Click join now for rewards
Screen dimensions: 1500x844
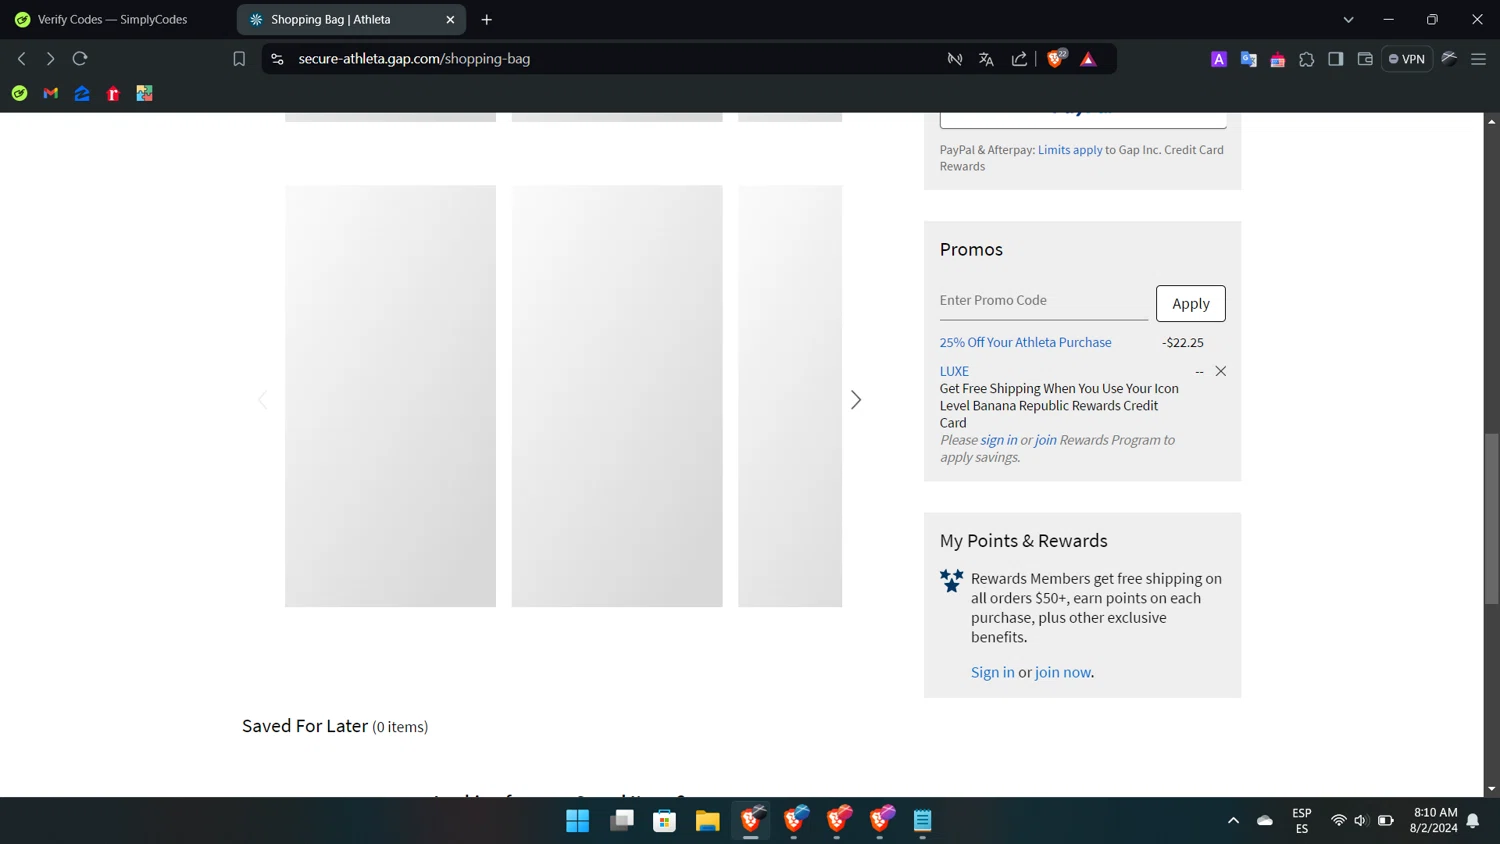coord(1062,672)
